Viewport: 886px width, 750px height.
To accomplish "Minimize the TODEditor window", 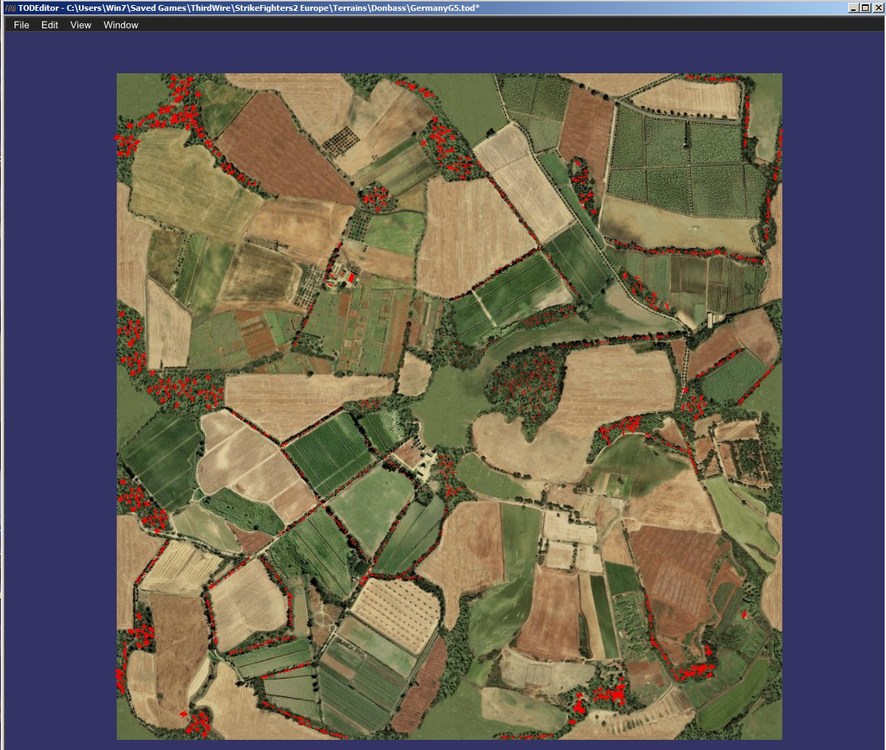I will [854, 8].
